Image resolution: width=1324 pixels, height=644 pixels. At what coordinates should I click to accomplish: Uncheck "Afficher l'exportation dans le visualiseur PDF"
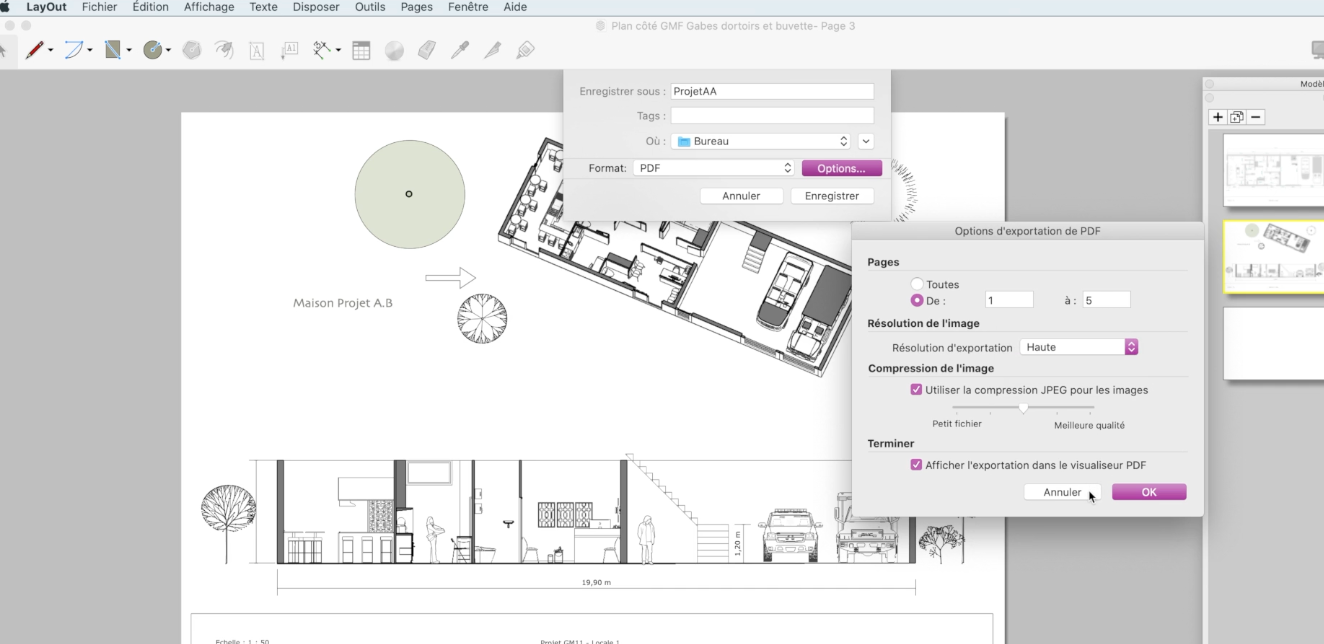(916, 465)
